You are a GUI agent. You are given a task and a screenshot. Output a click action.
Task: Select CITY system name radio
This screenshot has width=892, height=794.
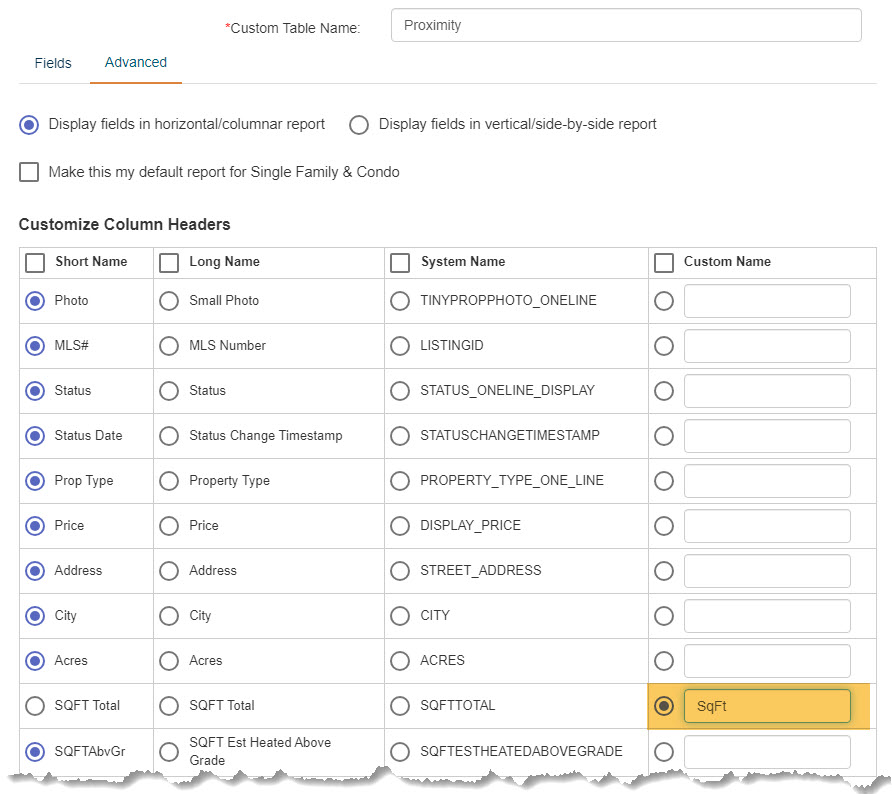tap(400, 615)
